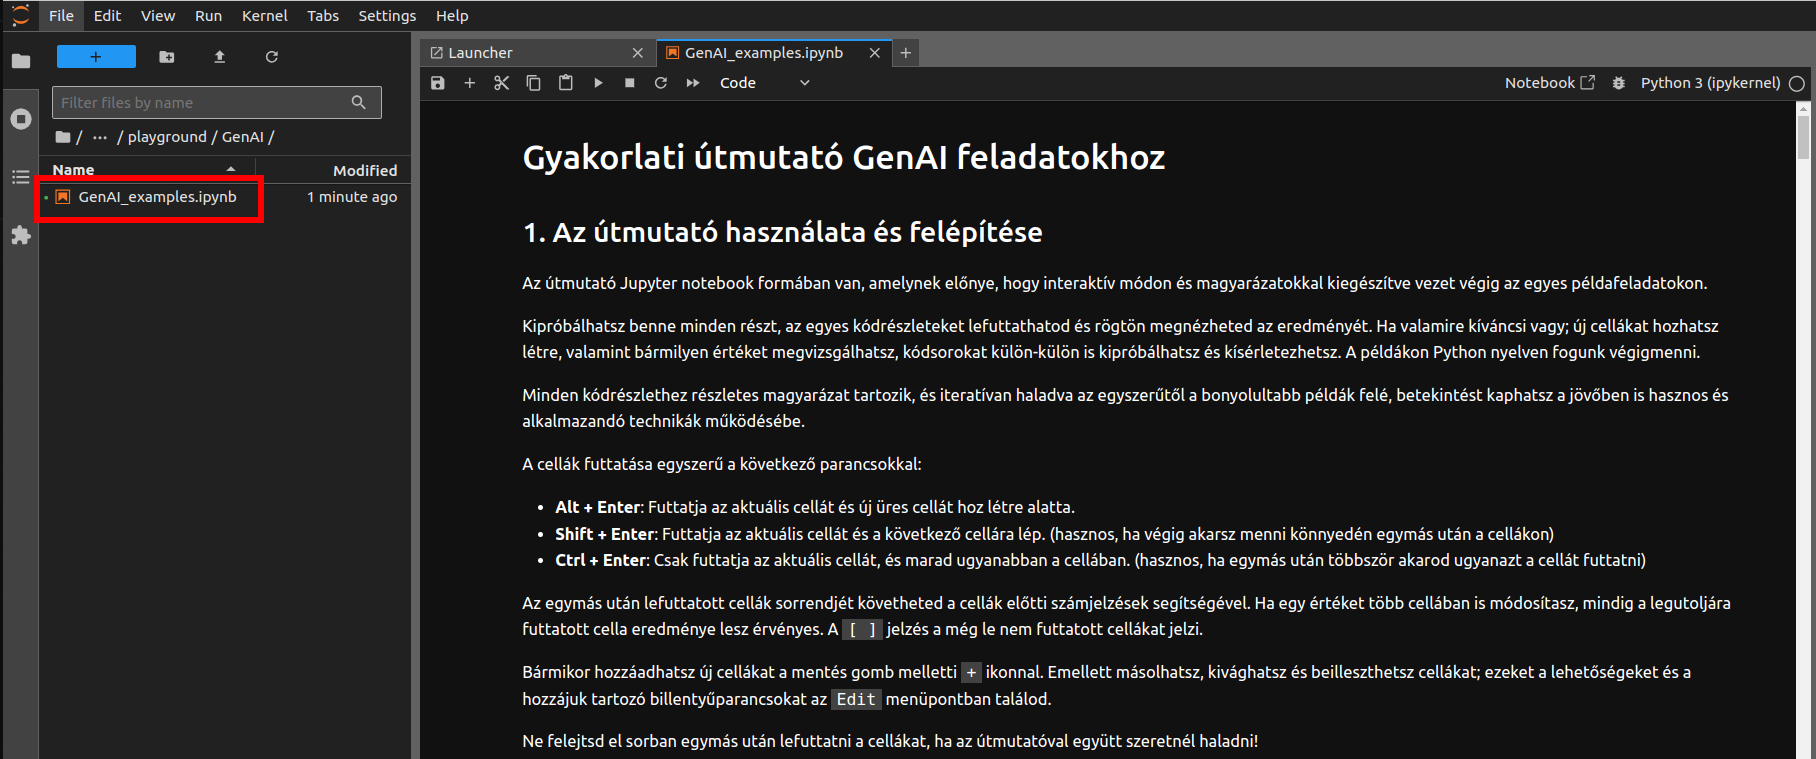Open the Kernel menu
Viewport: 1816px width, 759px height.
264,16
